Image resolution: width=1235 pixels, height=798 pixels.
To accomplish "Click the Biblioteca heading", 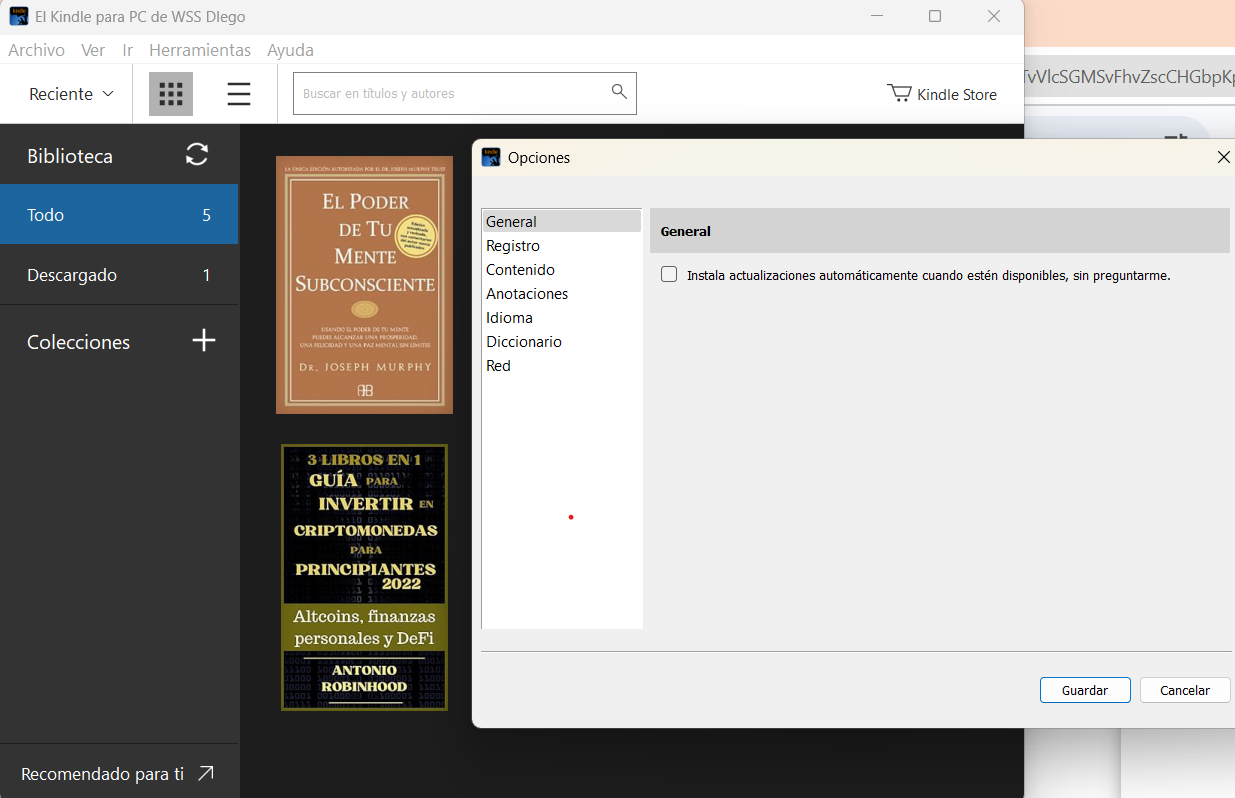I will (70, 156).
